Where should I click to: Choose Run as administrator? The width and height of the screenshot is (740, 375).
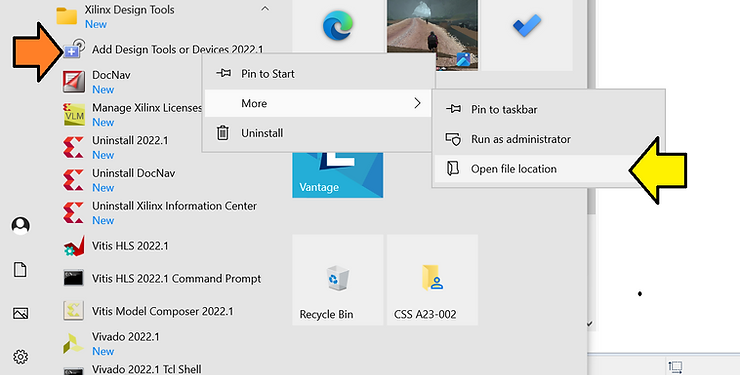click(x=548, y=139)
